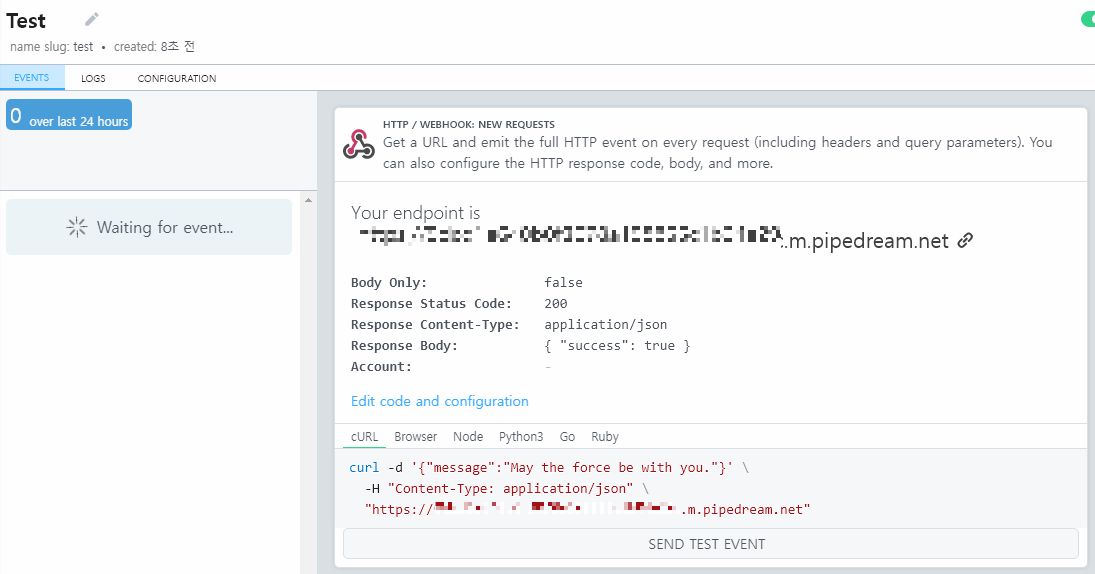
Task: Click the name slug: test text
Action: (x=52, y=47)
